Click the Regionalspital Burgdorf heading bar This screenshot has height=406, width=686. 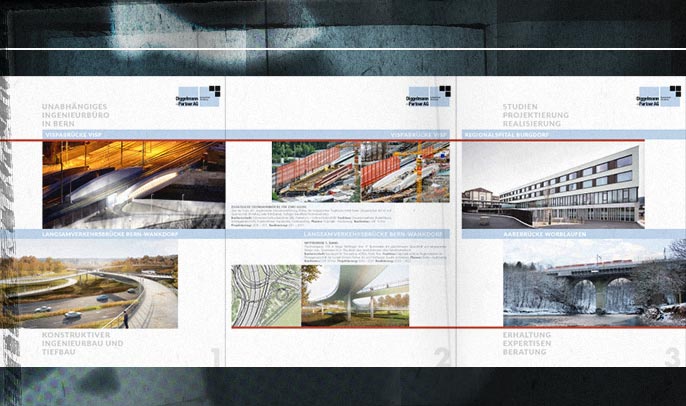point(553,133)
